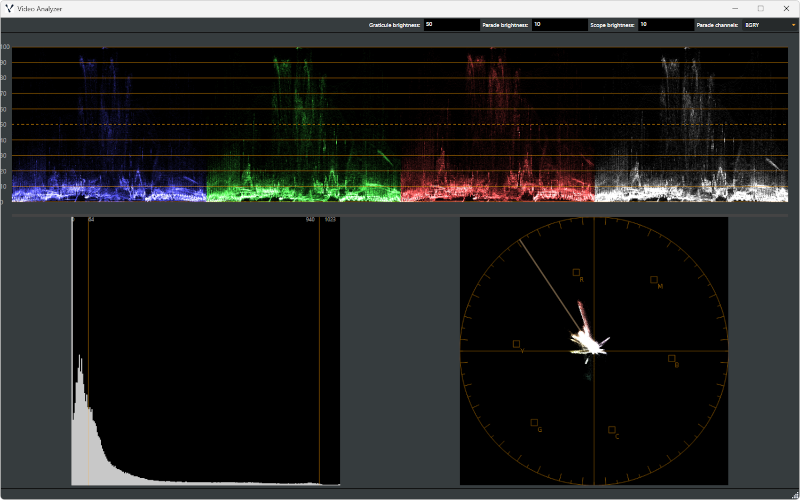Click the "Scope brightness:" label
Viewport: 800px width, 500px height.
612,25
